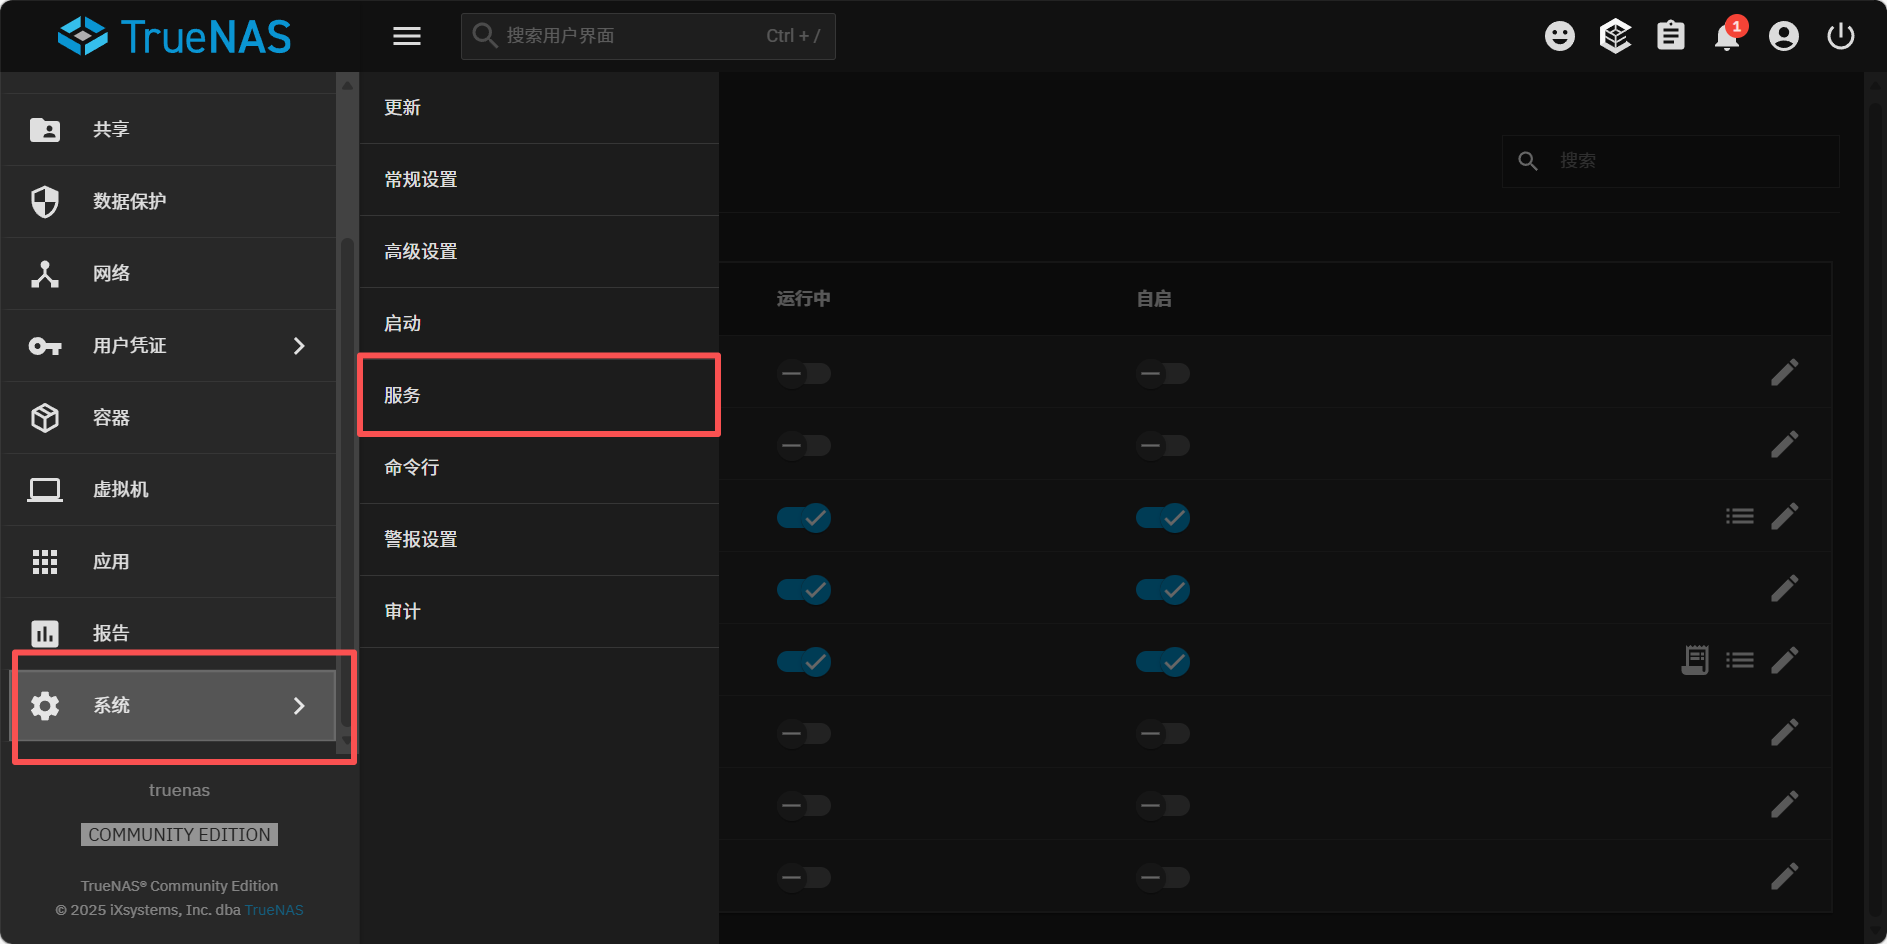Select 高级设置 from system submenu
The image size is (1887, 944).
pyautogui.click(x=538, y=252)
